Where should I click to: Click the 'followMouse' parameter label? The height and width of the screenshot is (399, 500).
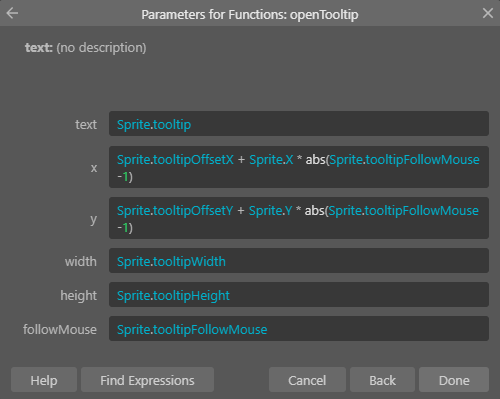coord(60,329)
